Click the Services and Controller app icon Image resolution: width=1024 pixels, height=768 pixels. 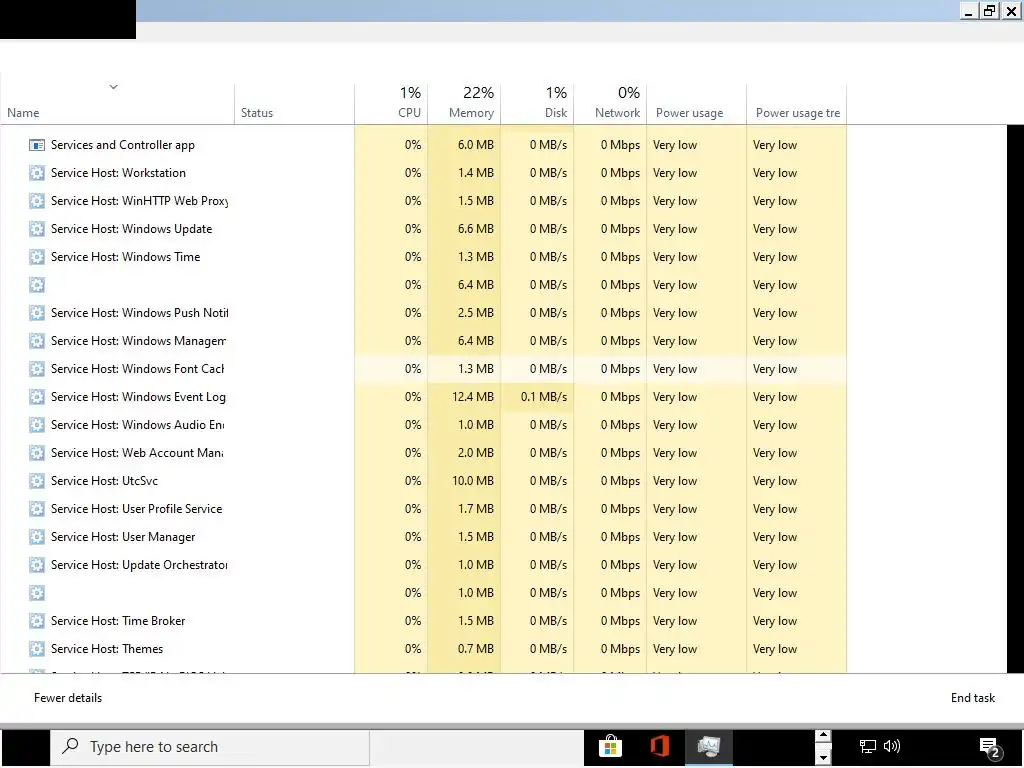pos(37,145)
